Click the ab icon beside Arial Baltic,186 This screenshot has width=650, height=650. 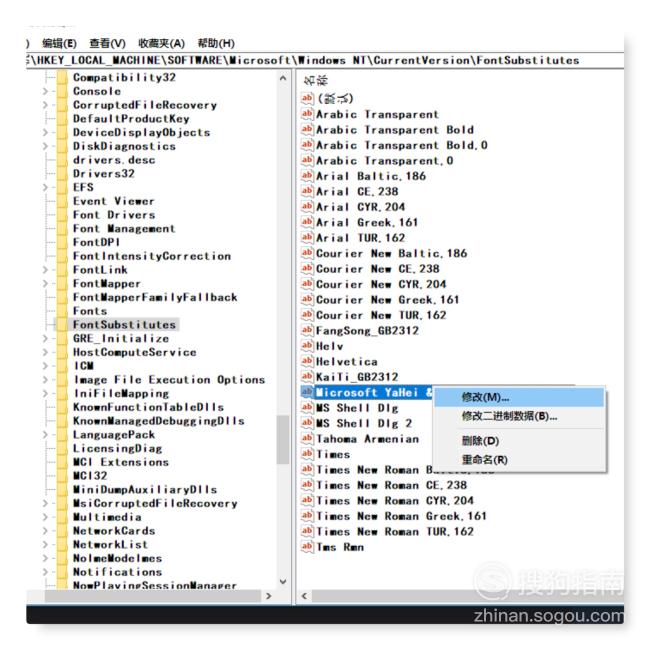point(307,176)
